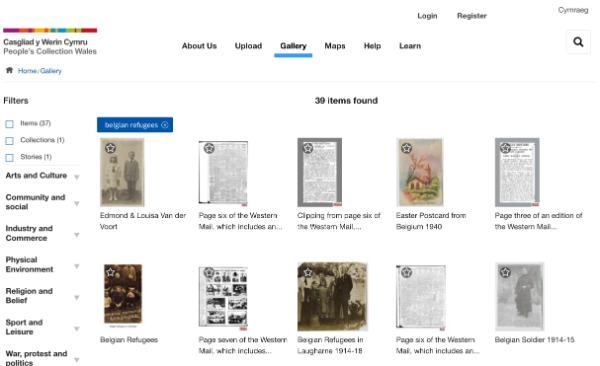The image size is (600, 366).
Task: Open the search magnifier icon
Action: click(578, 42)
